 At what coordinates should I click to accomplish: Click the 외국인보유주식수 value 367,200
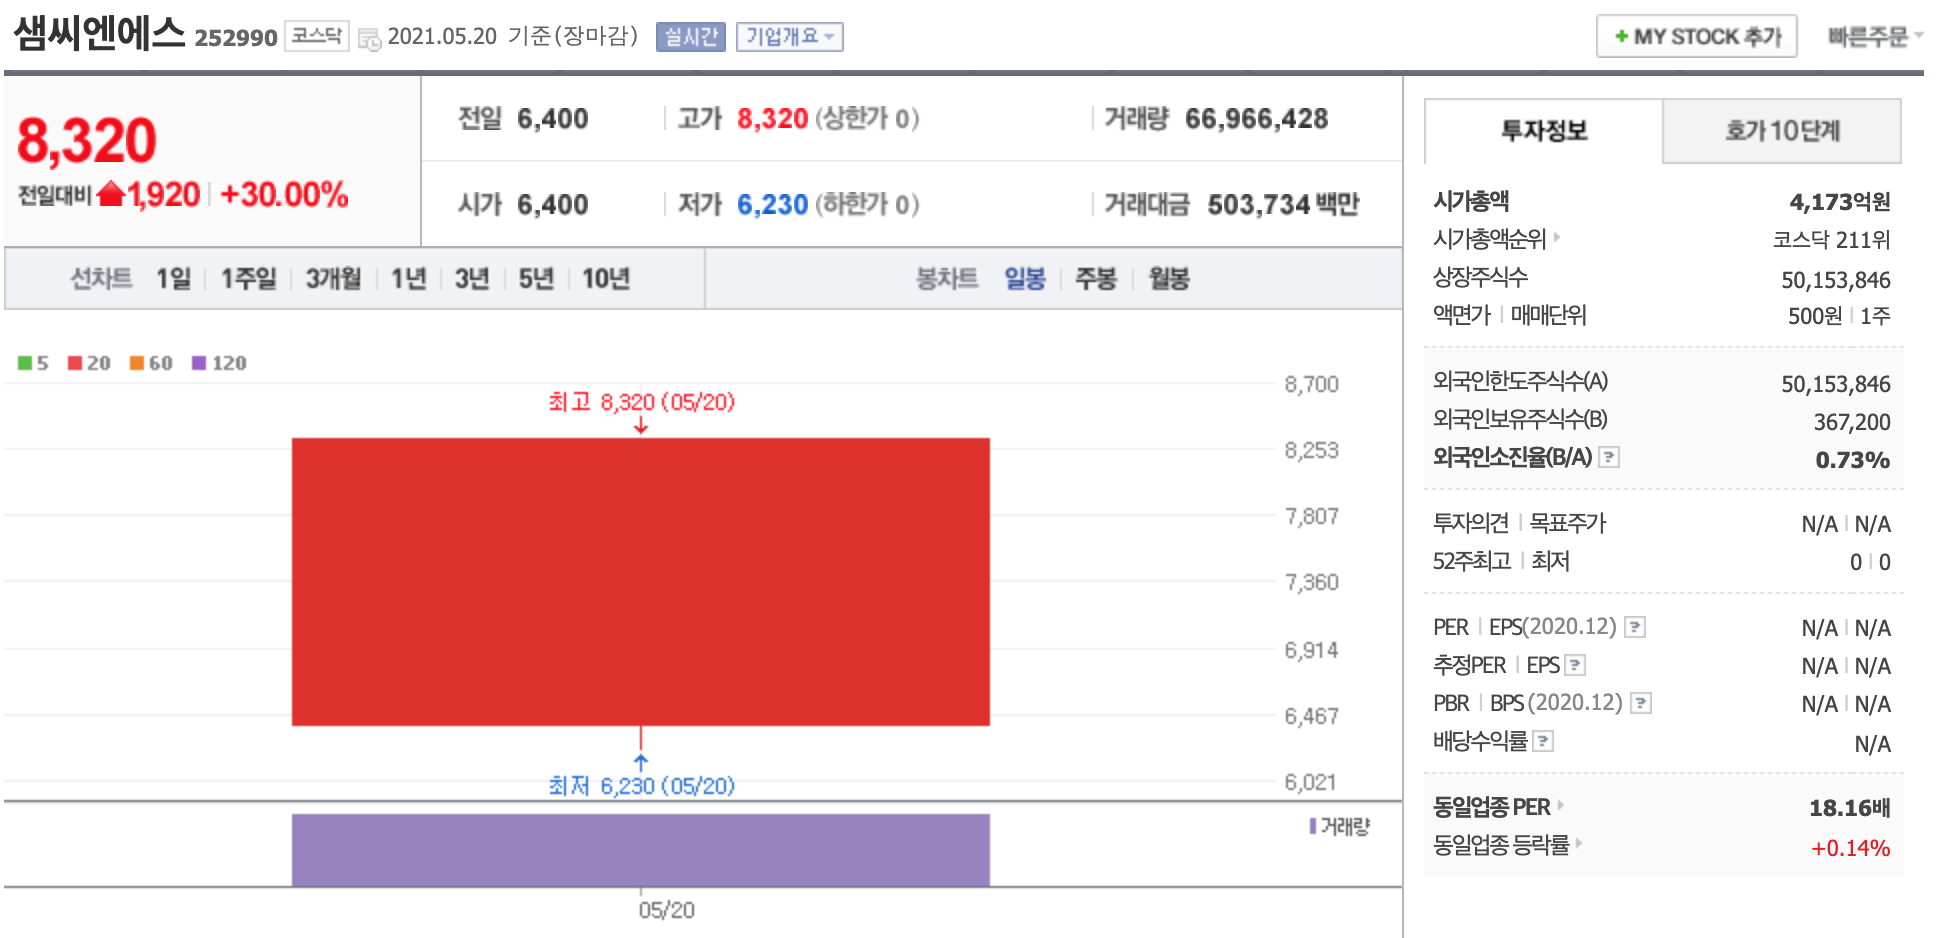pyautogui.click(x=1852, y=422)
